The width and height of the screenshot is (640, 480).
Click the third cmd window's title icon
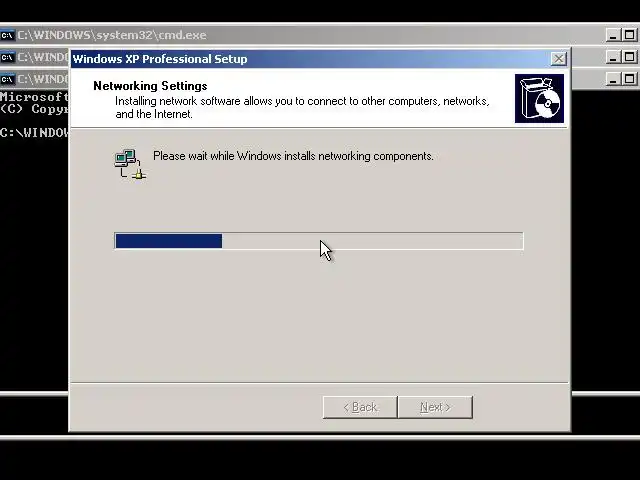point(7,79)
